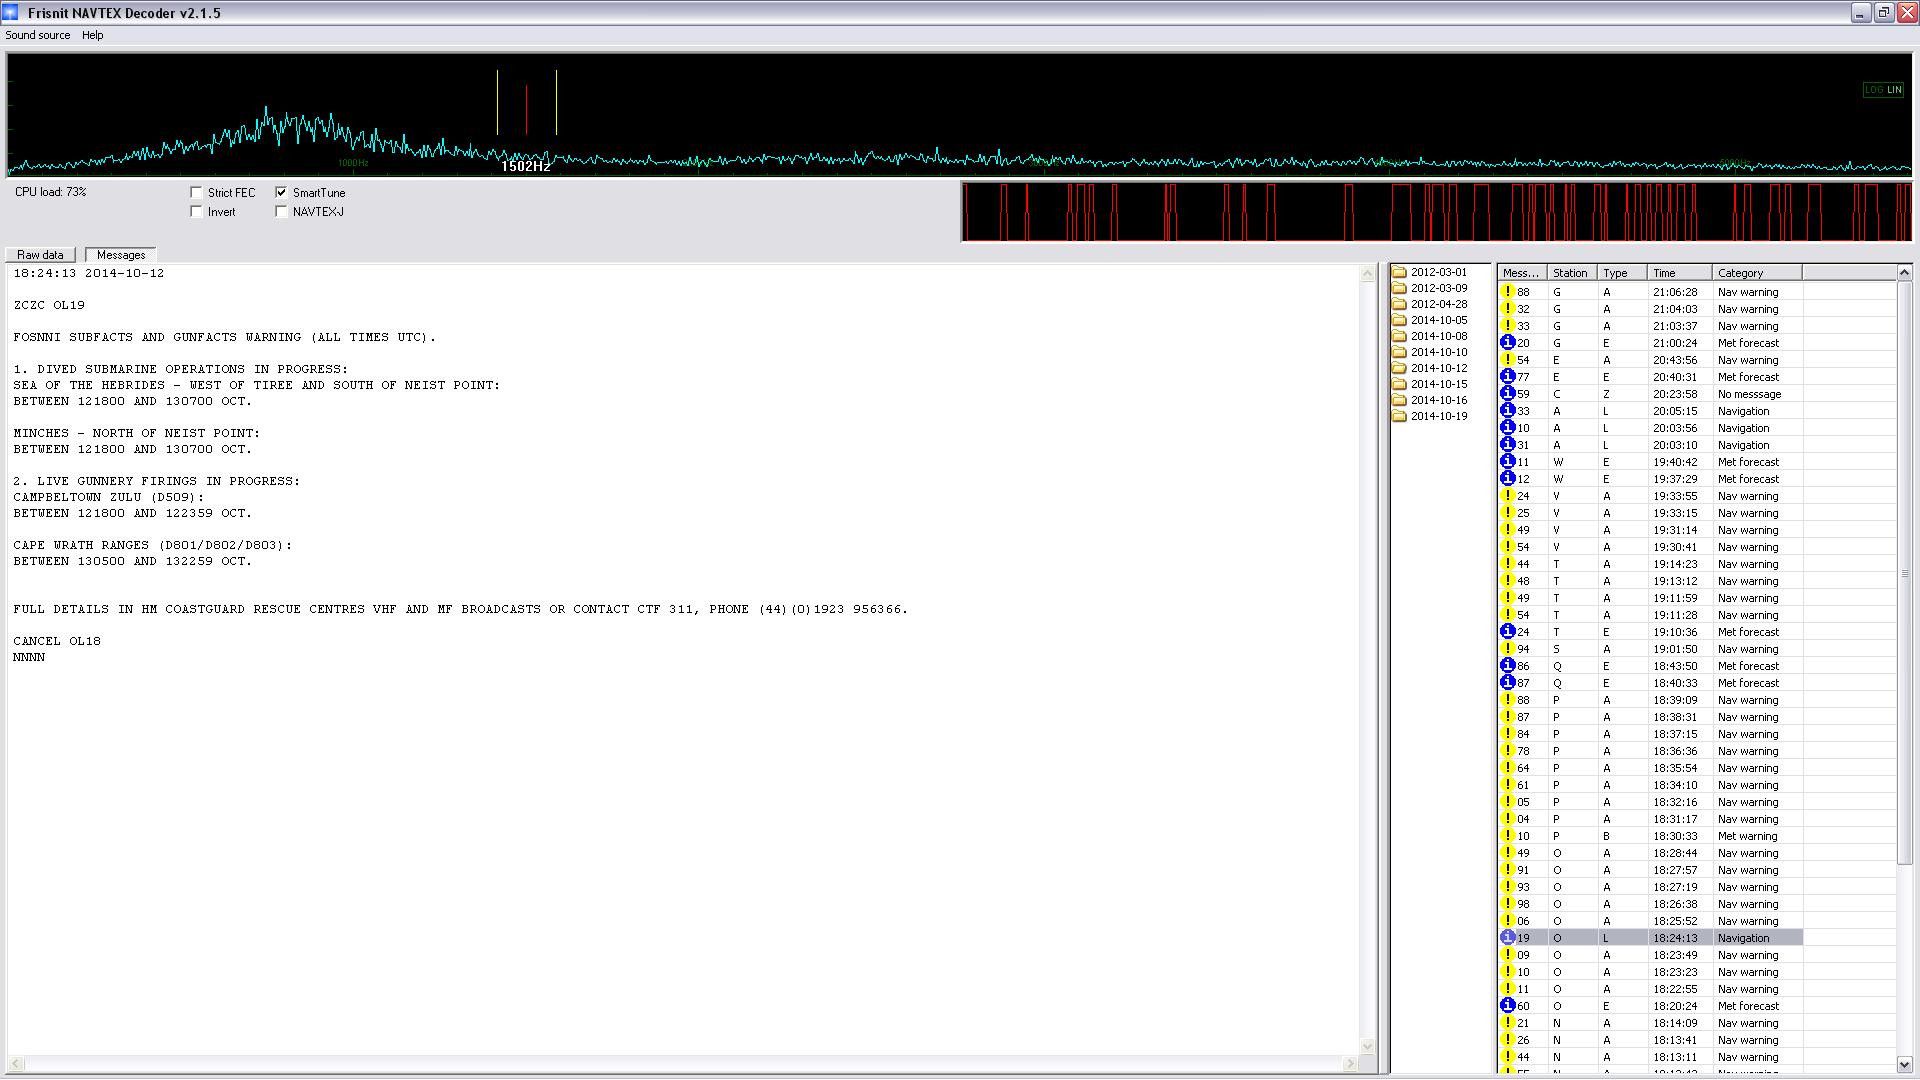
Task: Click info icon of 'No messsage' entry 59
Action: (x=1508, y=394)
